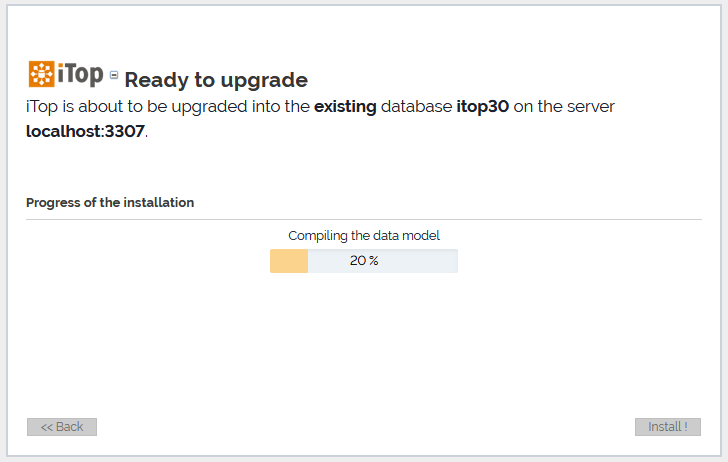Viewport: 728px width, 462px height.
Task: Select the database name itop30
Action: (483, 106)
